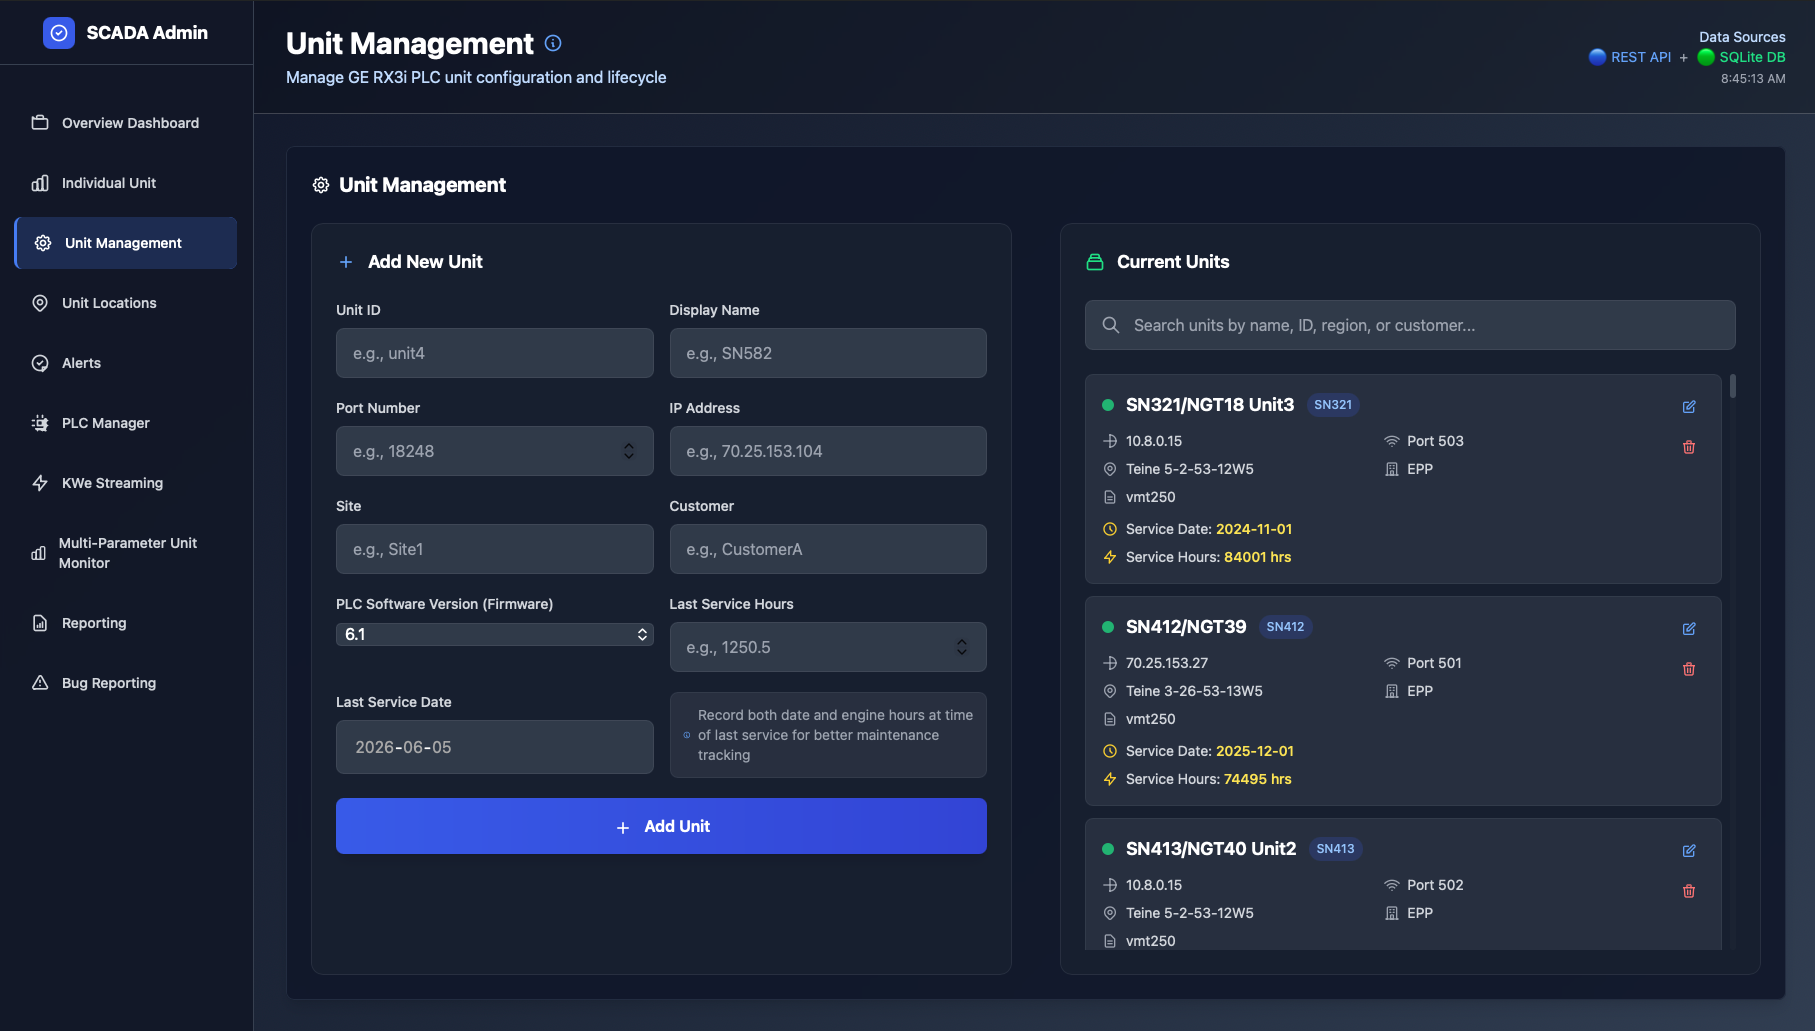The width and height of the screenshot is (1815, 1031).
Task: Click the search units input box
Action: [1410, 325]
